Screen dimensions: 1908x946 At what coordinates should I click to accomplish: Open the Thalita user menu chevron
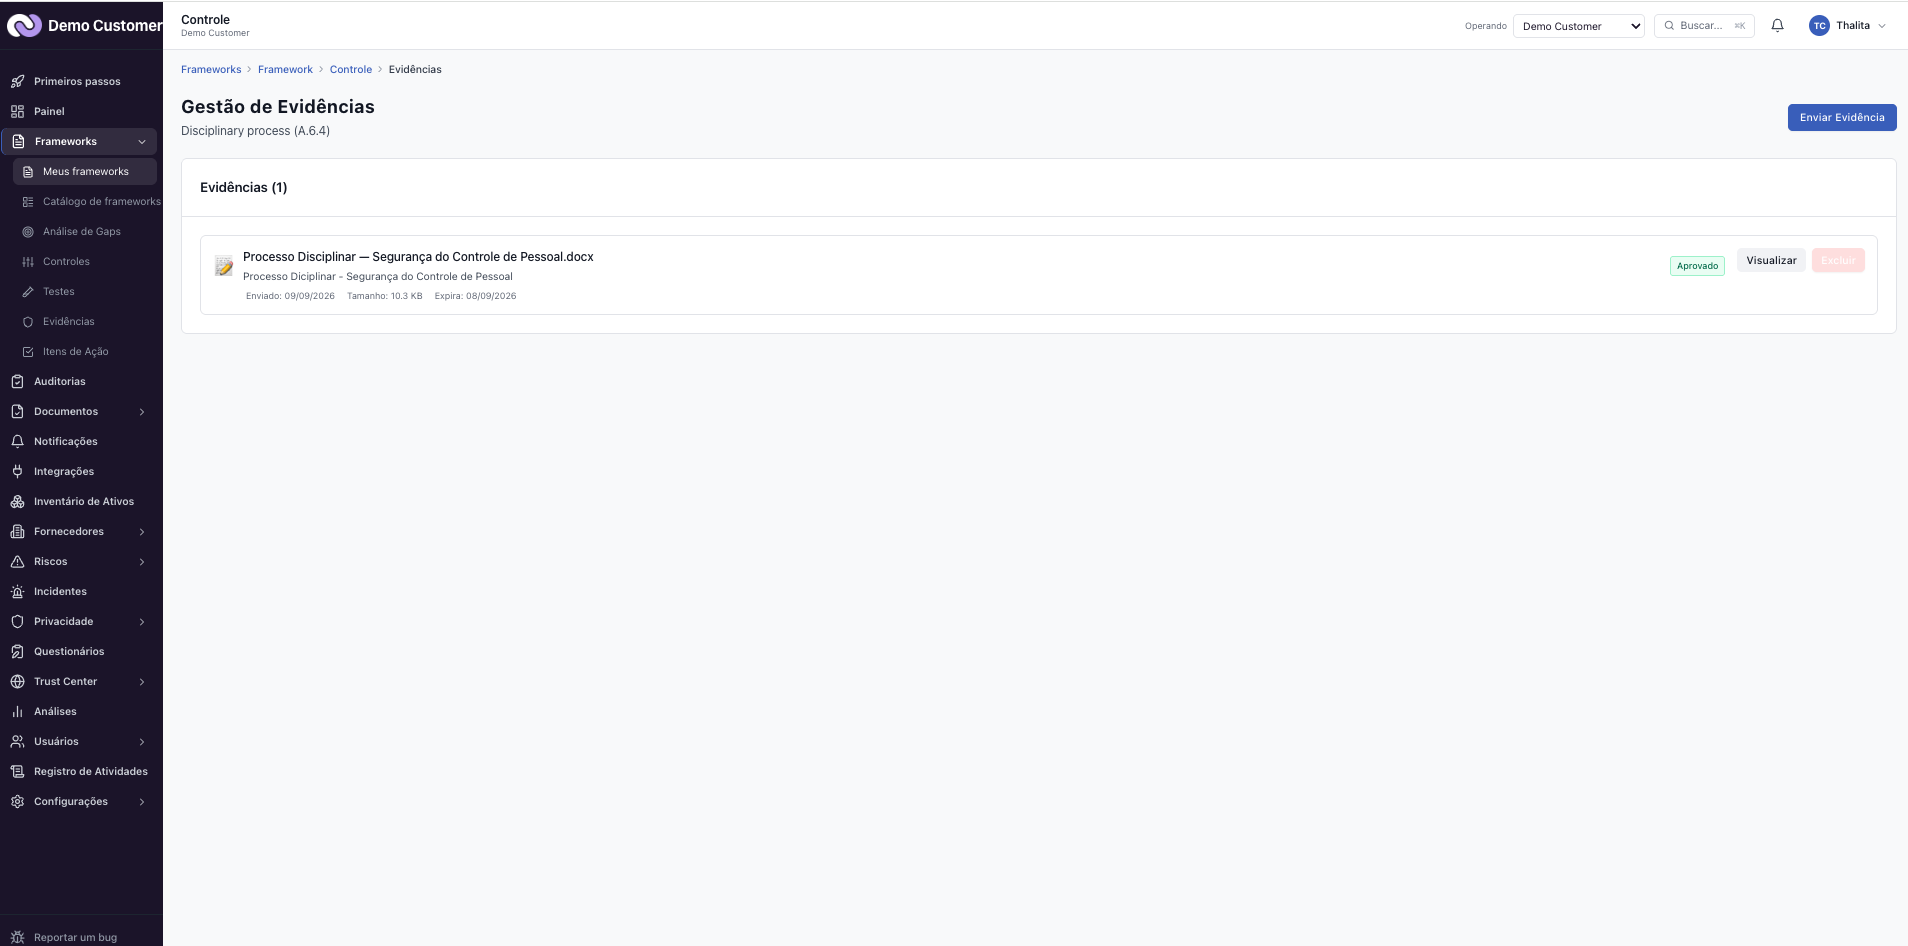click(1882, 26)
